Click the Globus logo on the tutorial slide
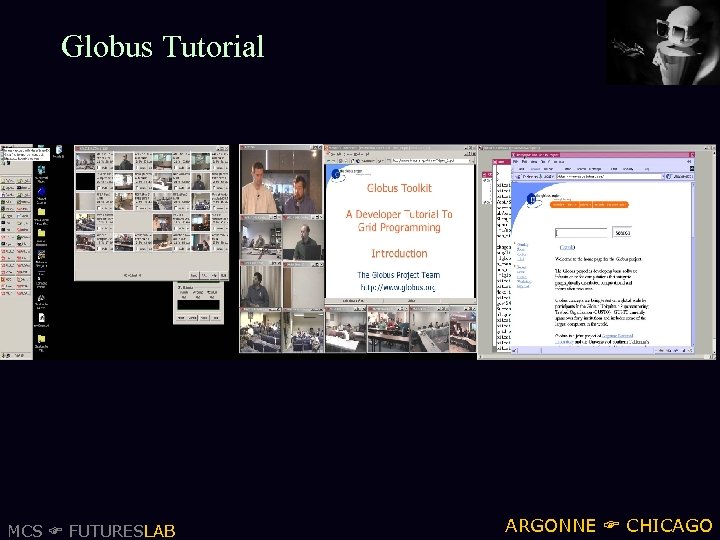Viewport: 720px width, 540px height. pos(336,174)
